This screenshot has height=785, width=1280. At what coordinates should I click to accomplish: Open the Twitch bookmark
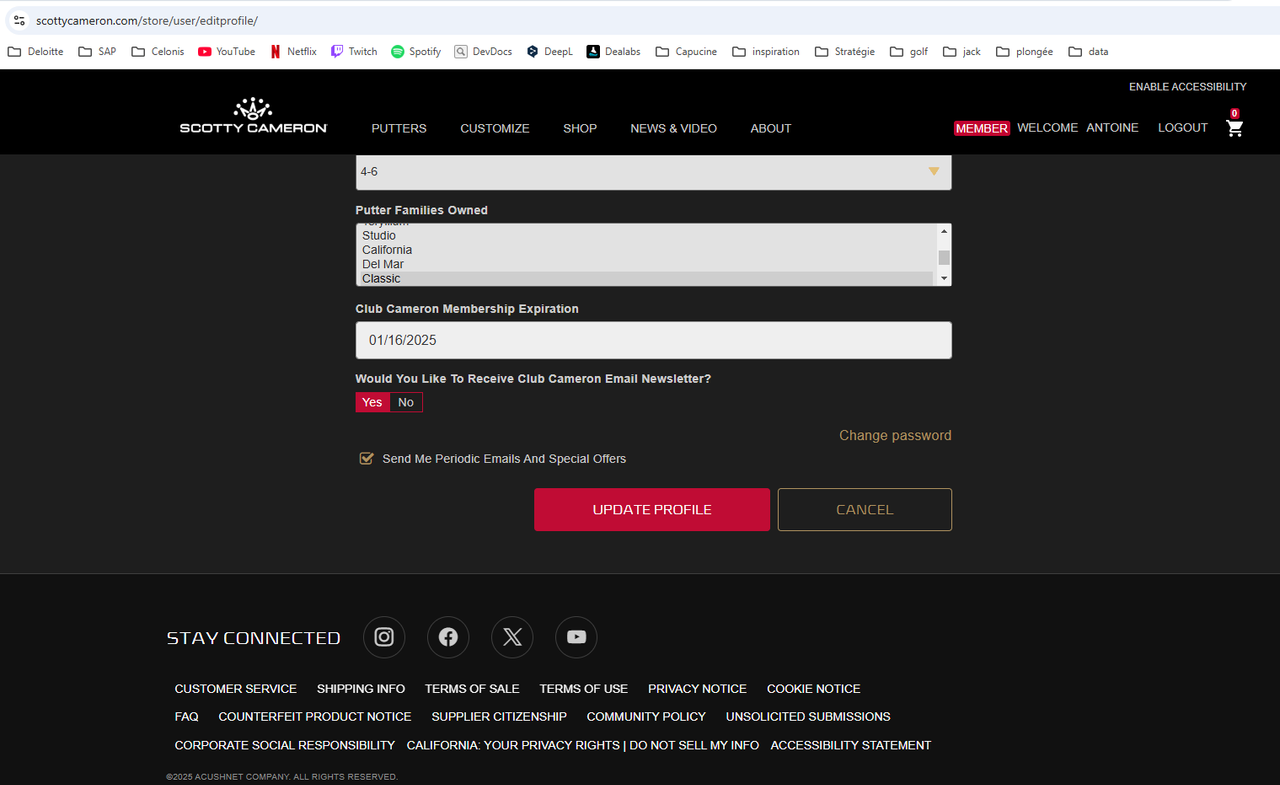point(354,51)
